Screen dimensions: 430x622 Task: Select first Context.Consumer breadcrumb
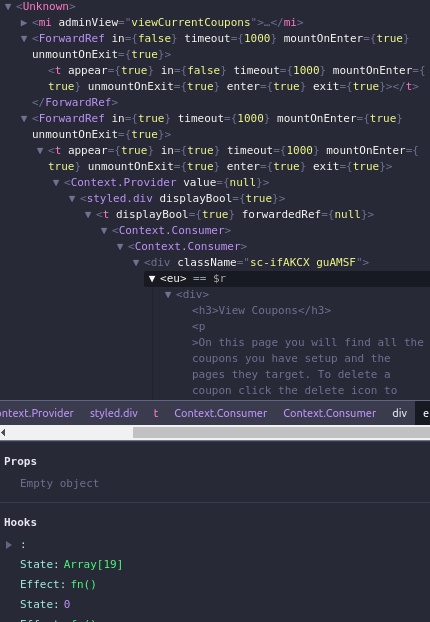click(x=221, y=413)
